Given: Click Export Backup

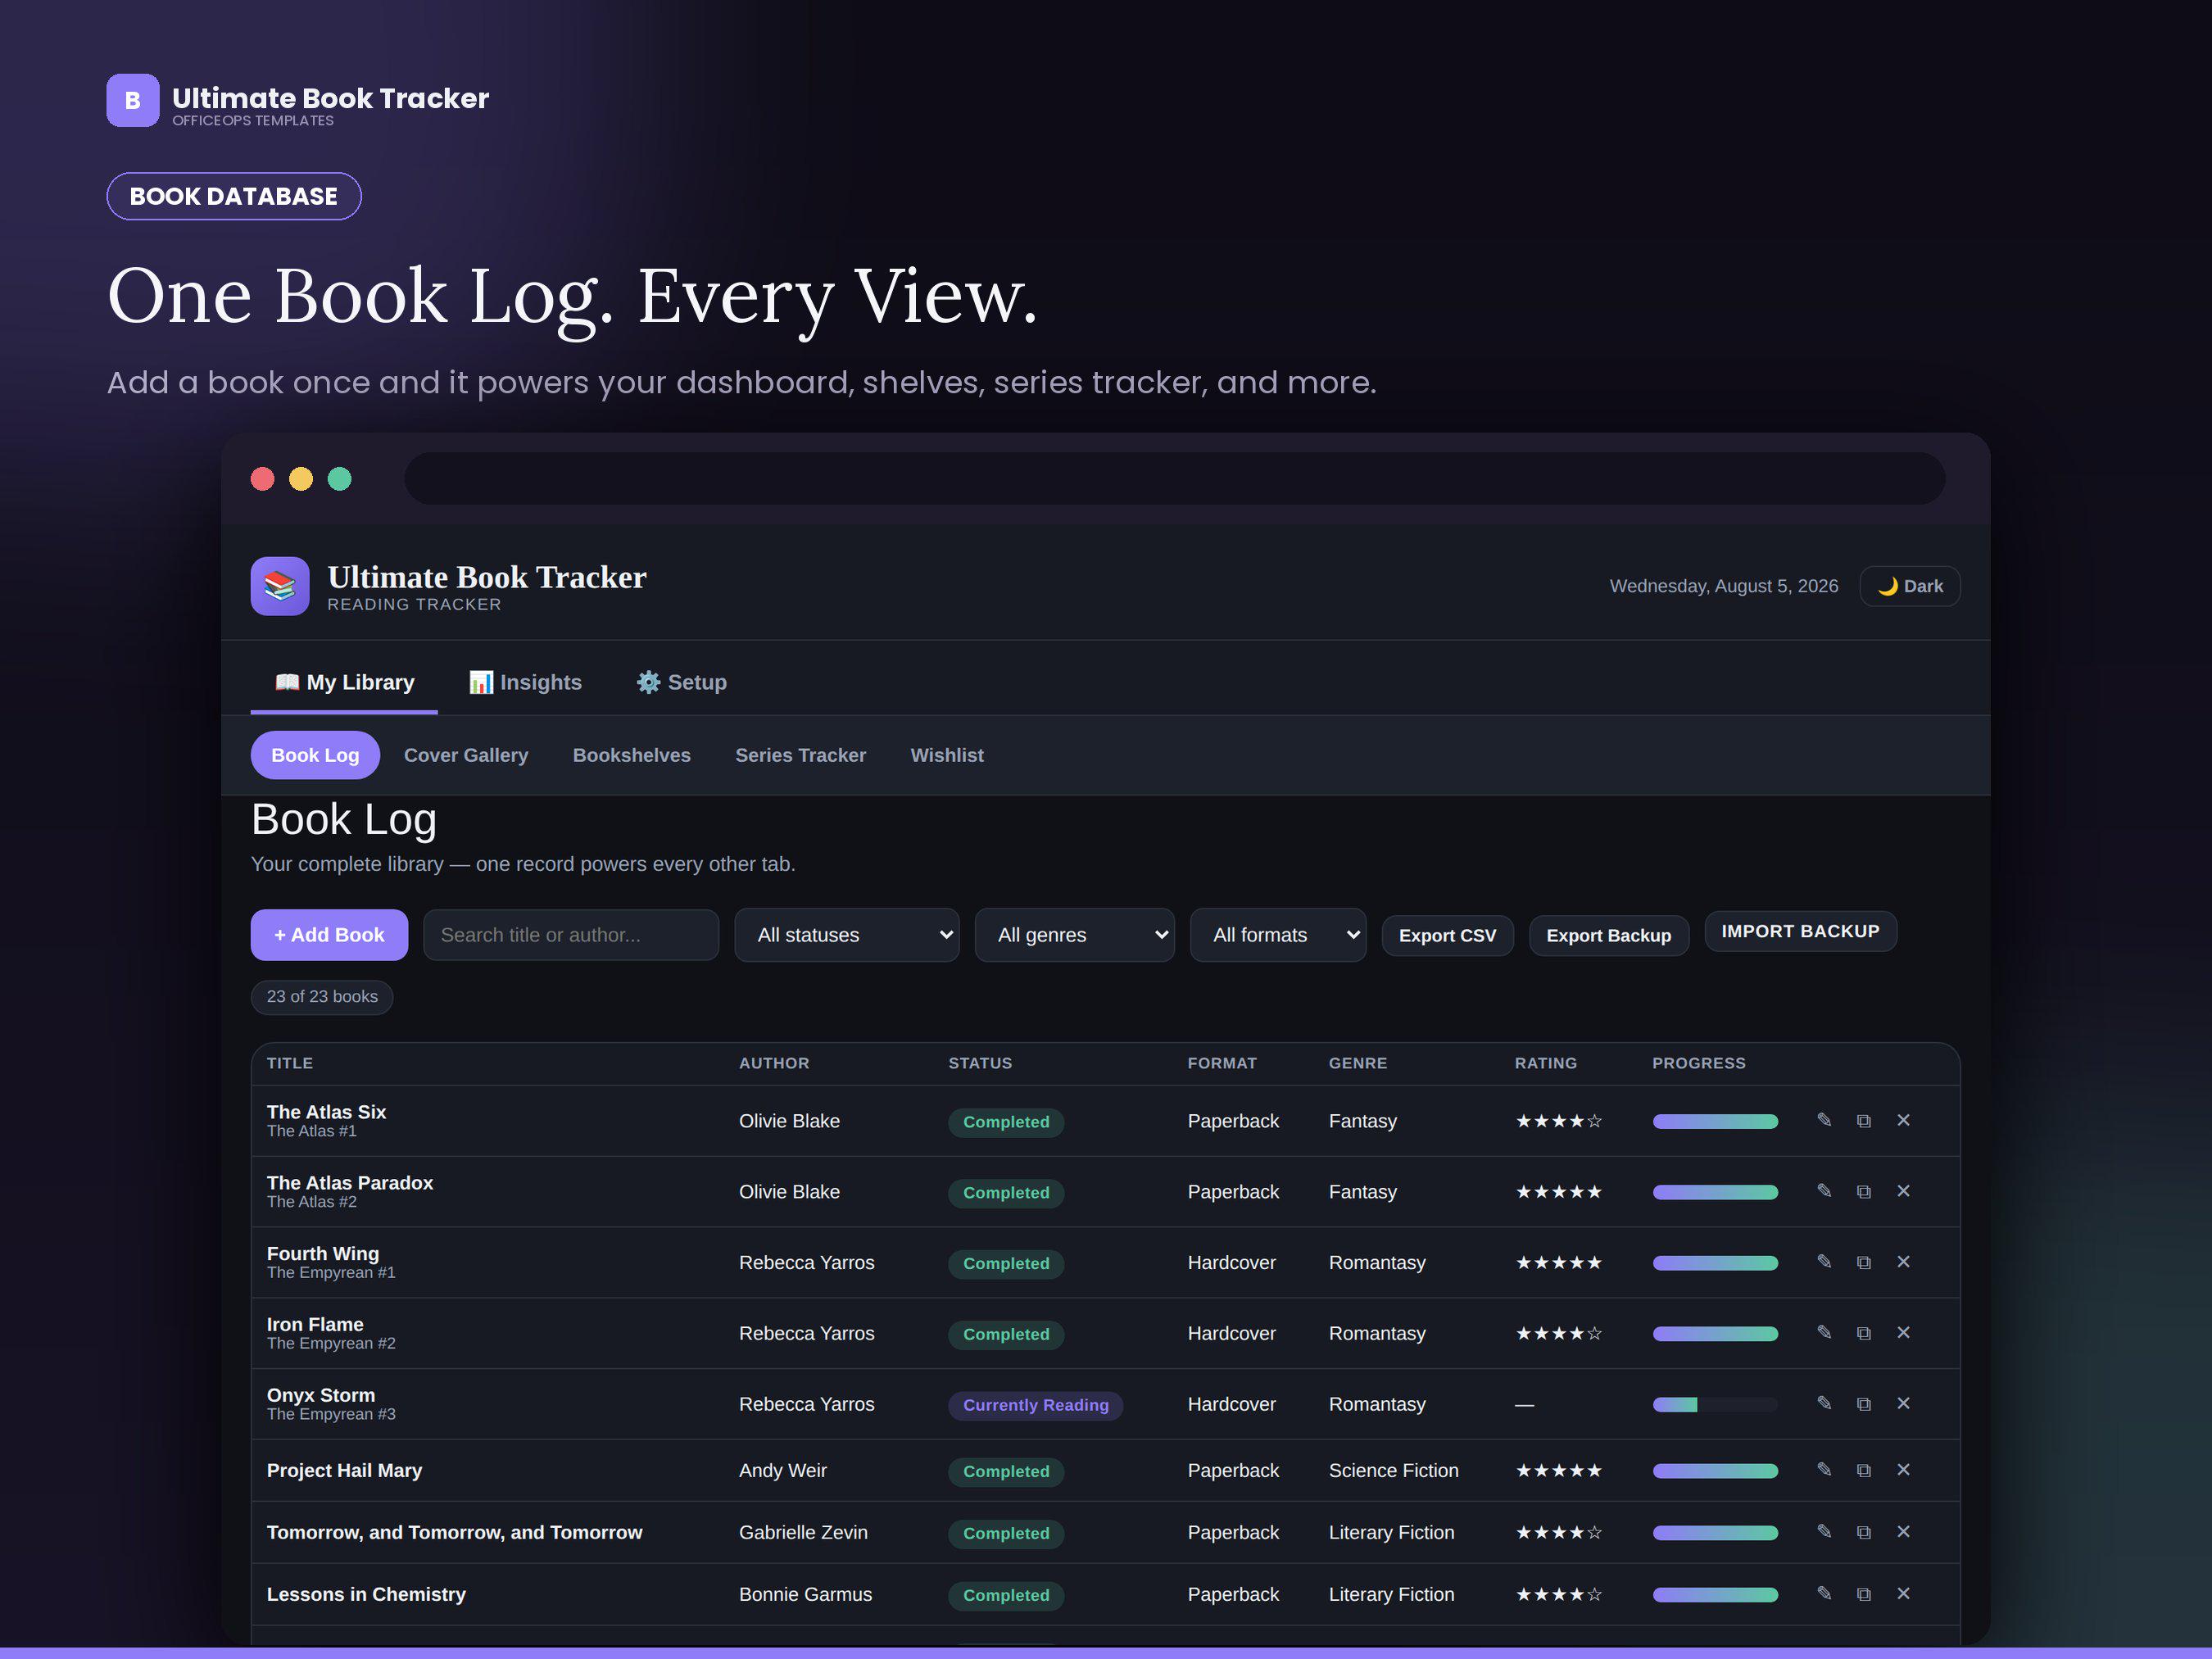Looking at the screenshot, I should 1608,936.
